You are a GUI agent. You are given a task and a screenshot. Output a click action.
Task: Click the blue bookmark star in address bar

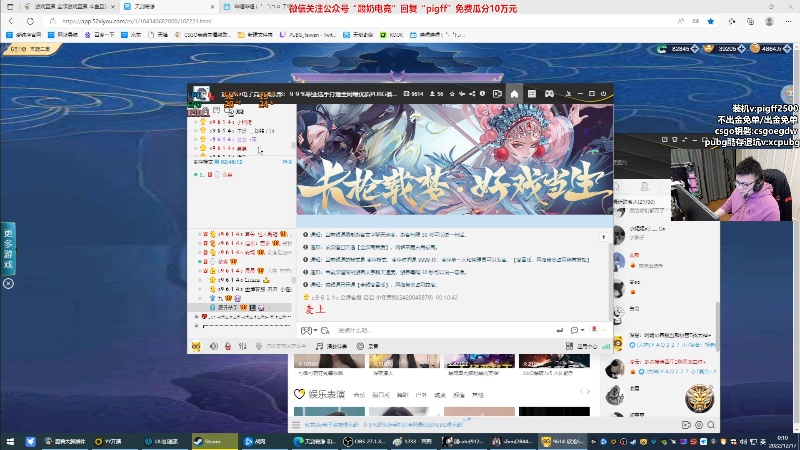[710, 21]
